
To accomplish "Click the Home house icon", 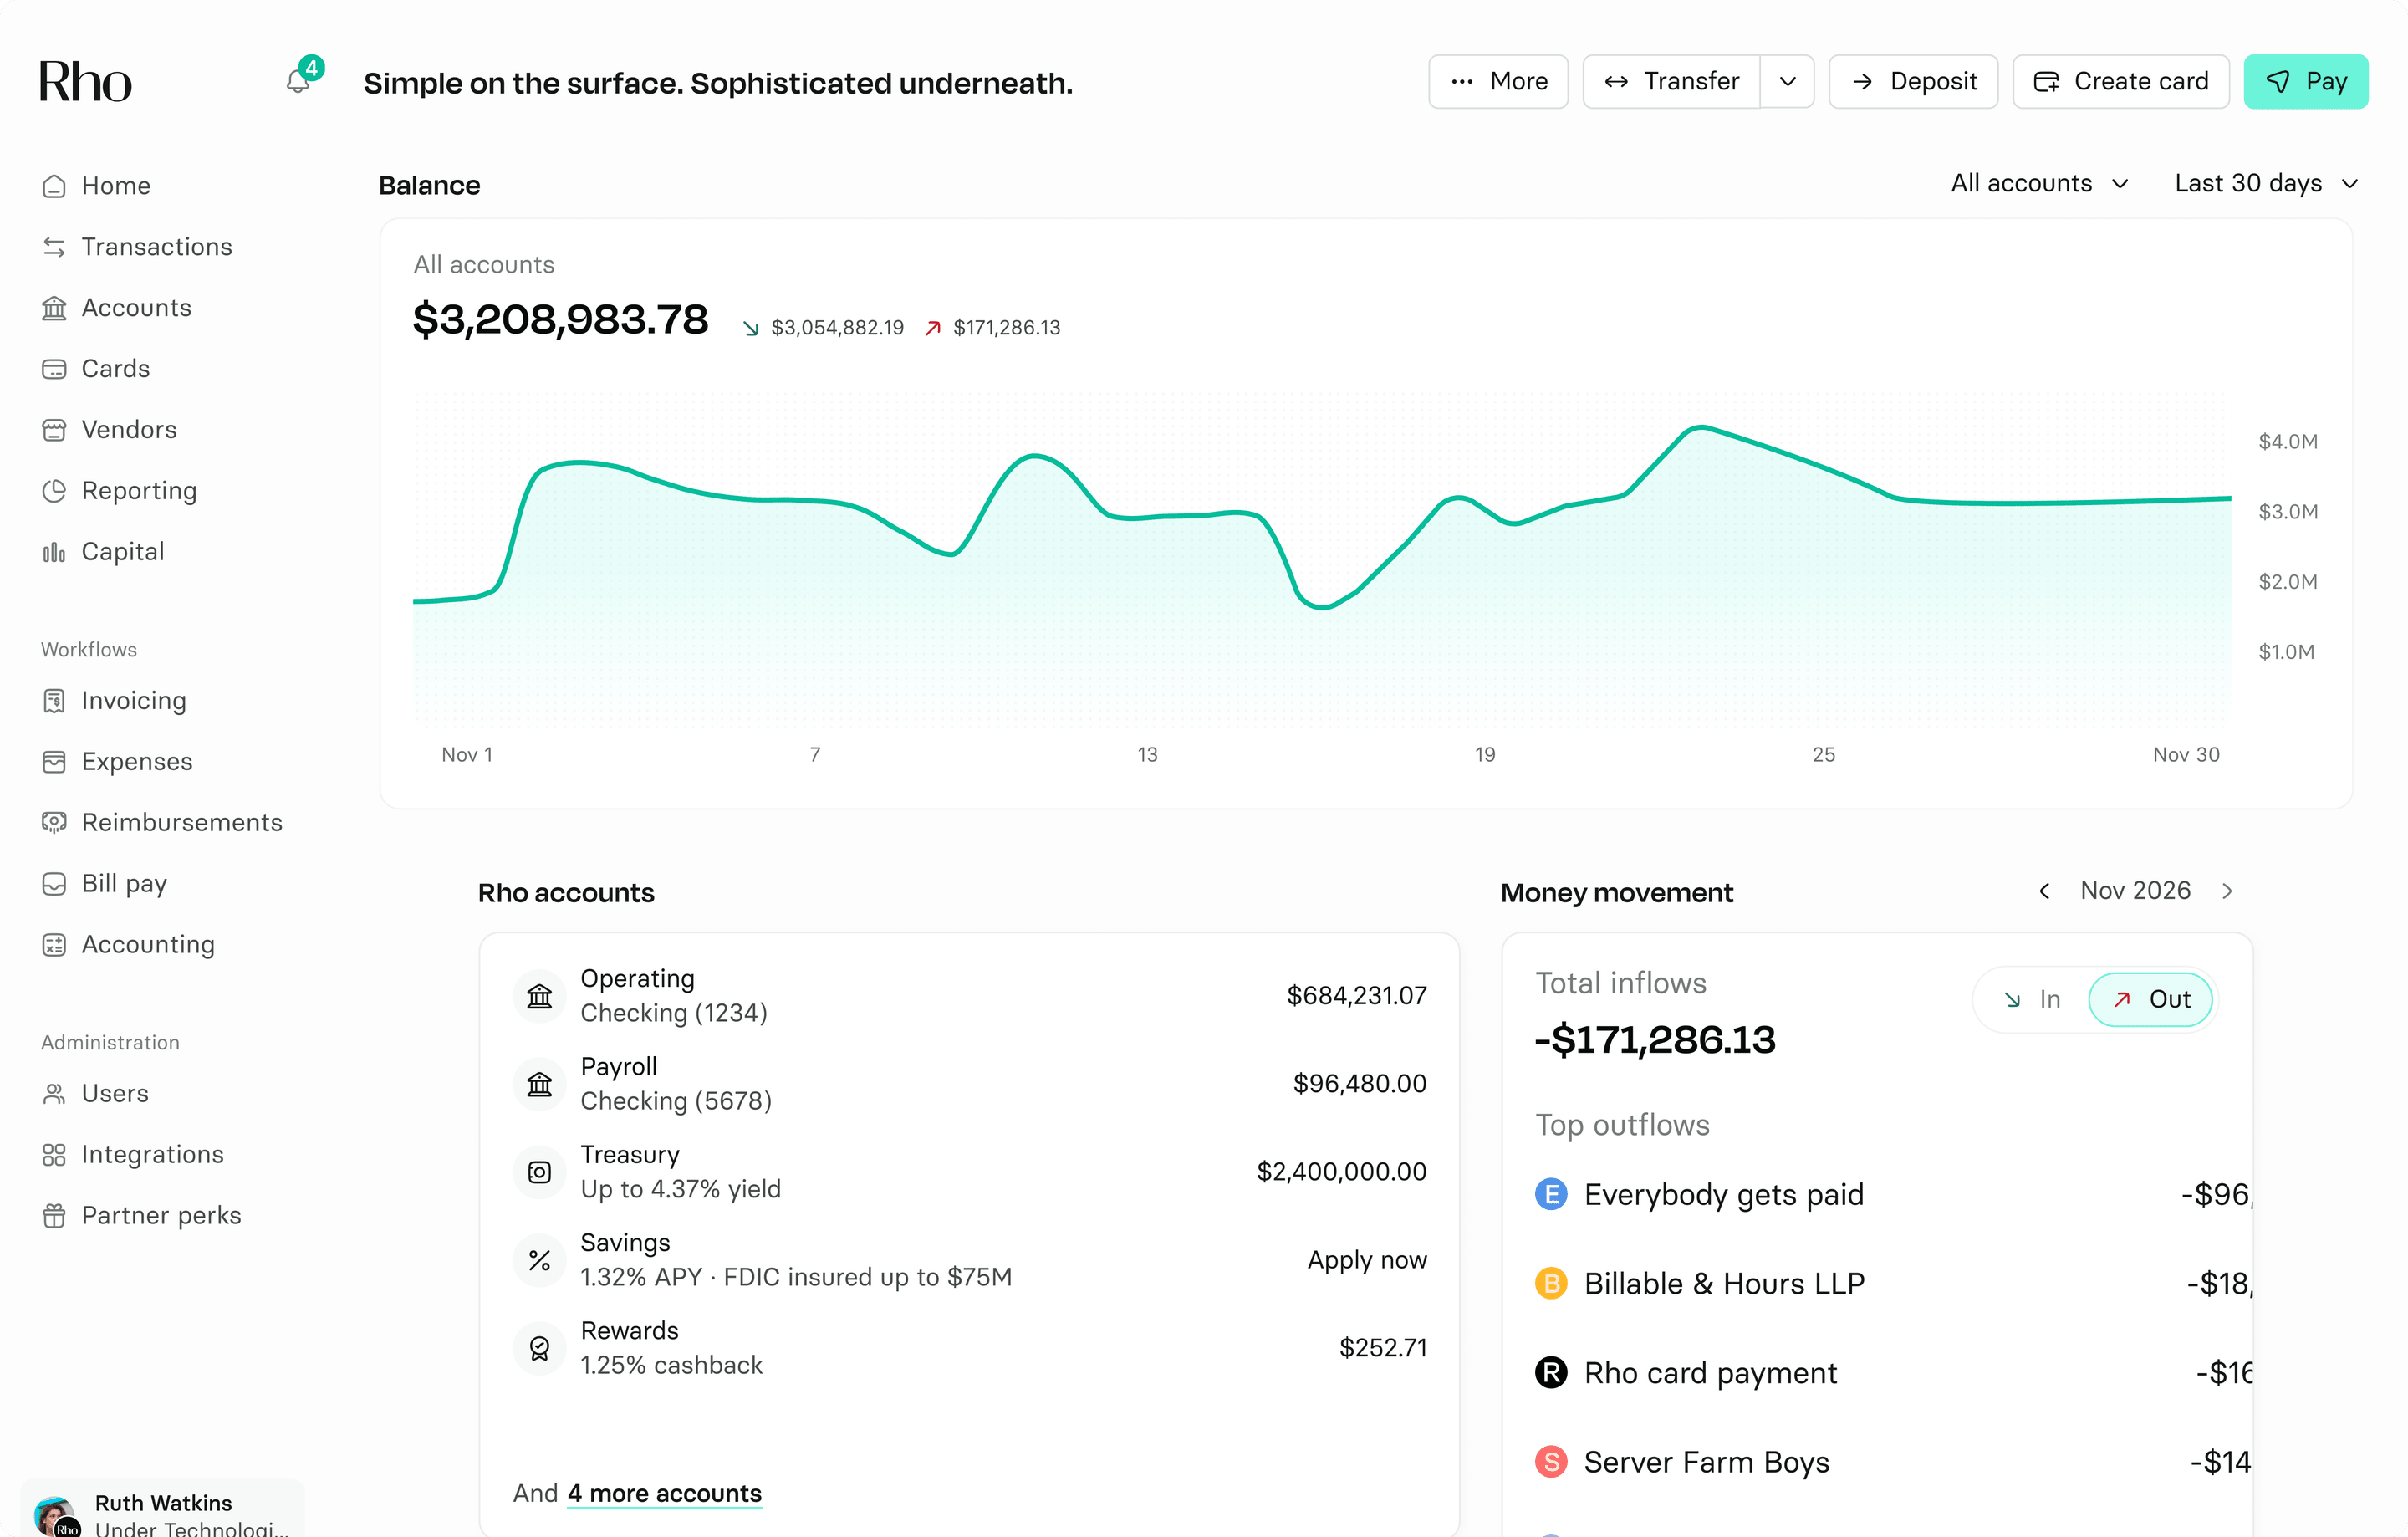I will [54, 186].
